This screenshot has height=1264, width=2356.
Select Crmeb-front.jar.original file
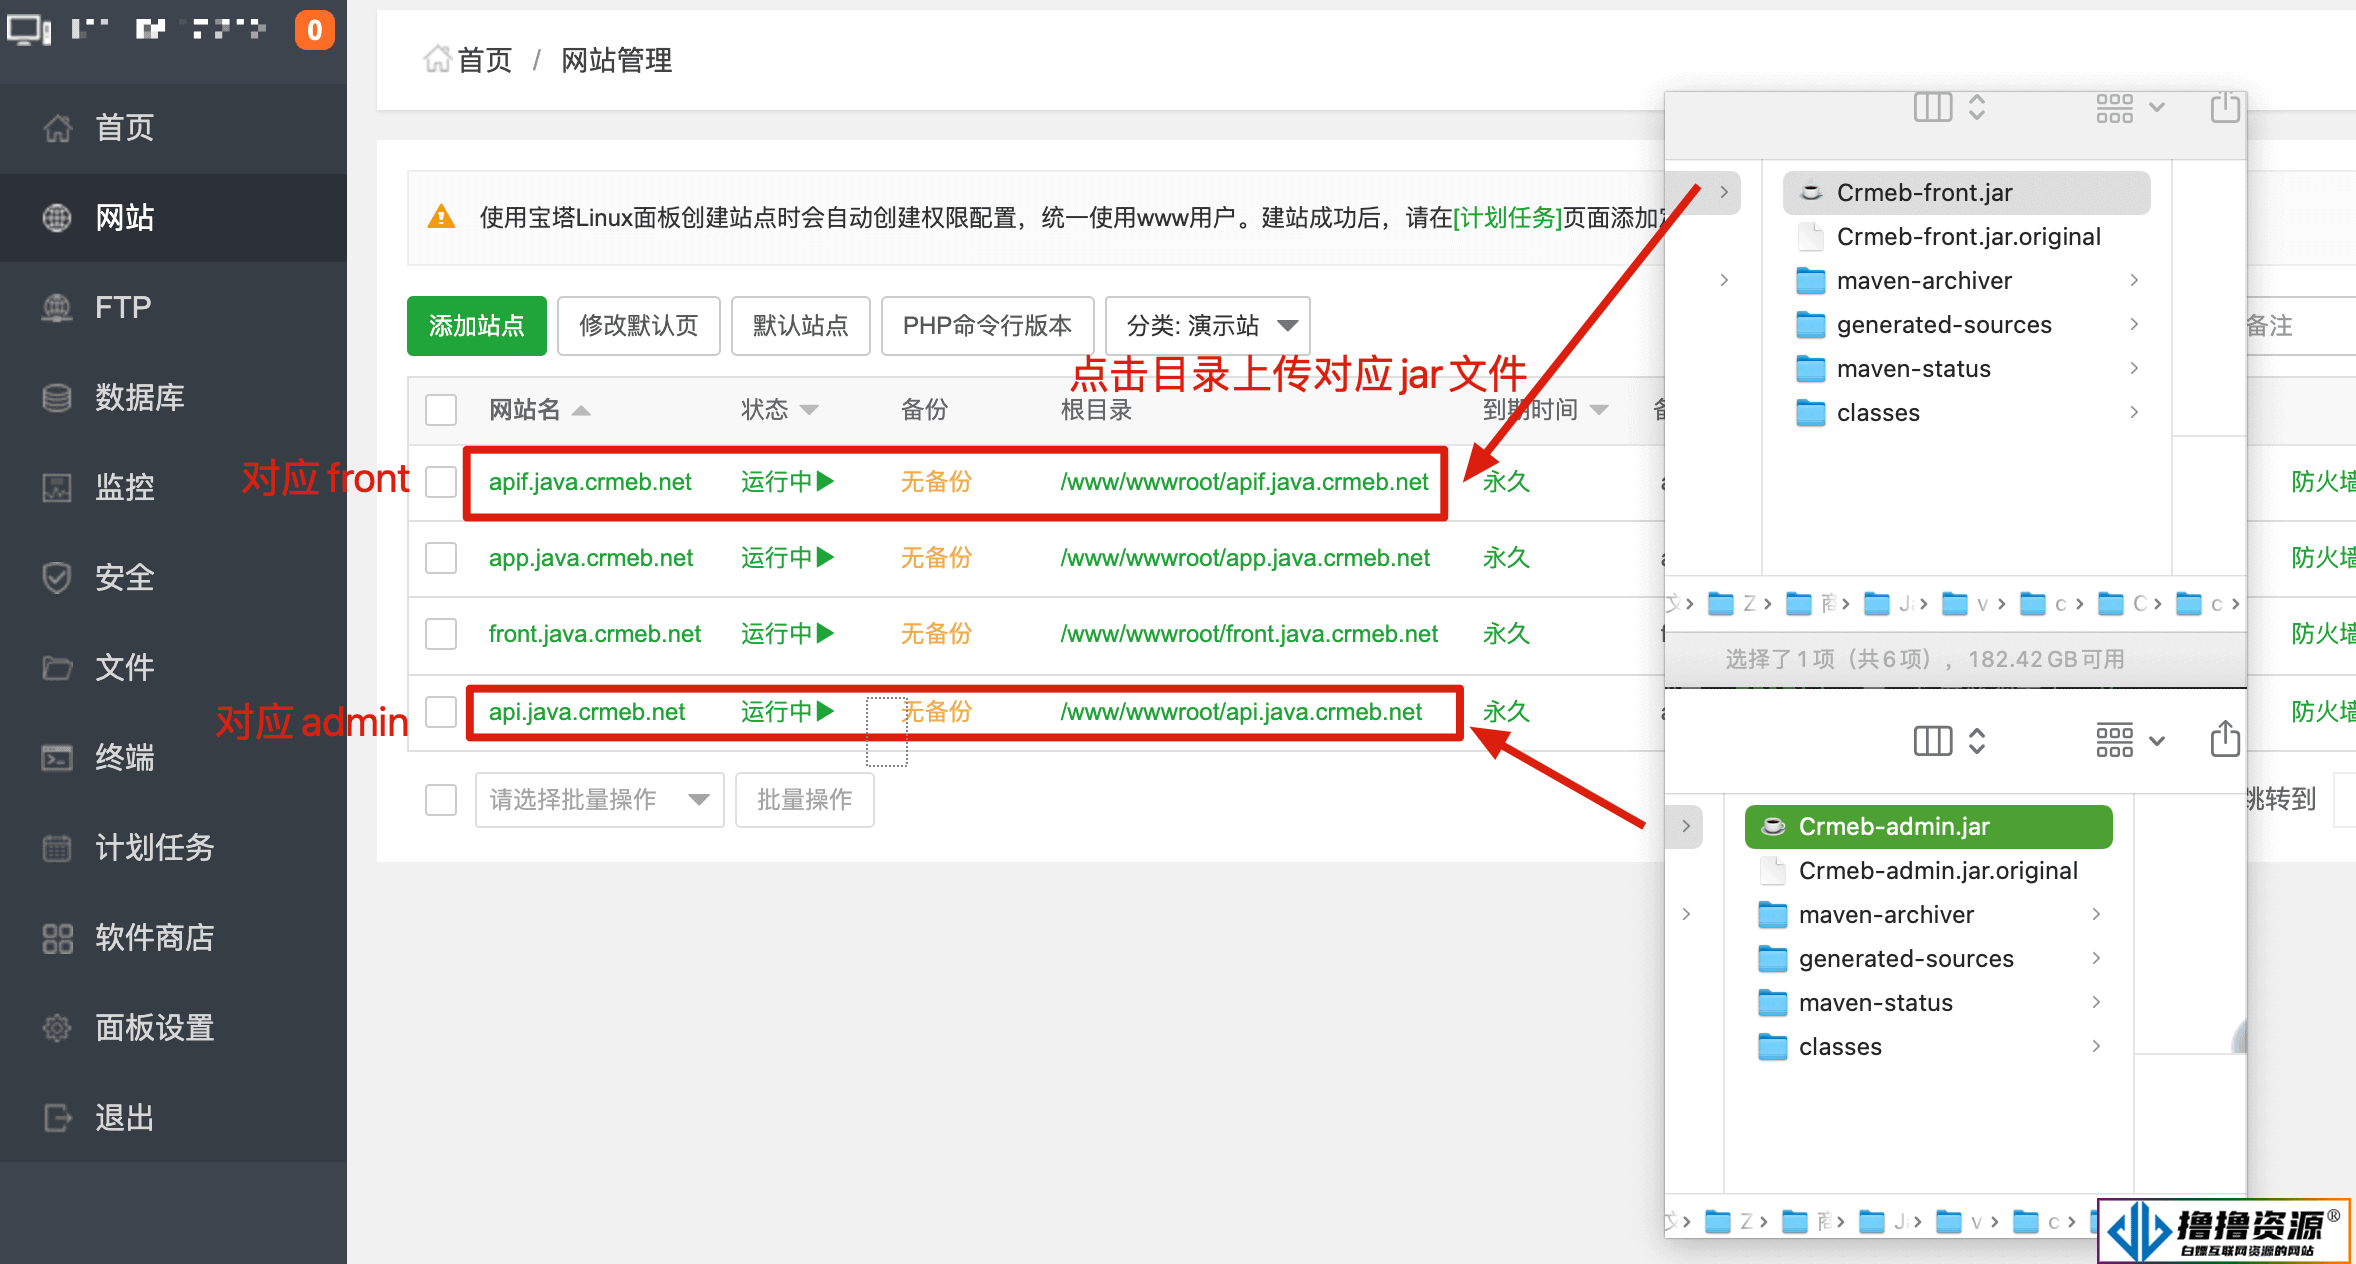click(1966, 237)
